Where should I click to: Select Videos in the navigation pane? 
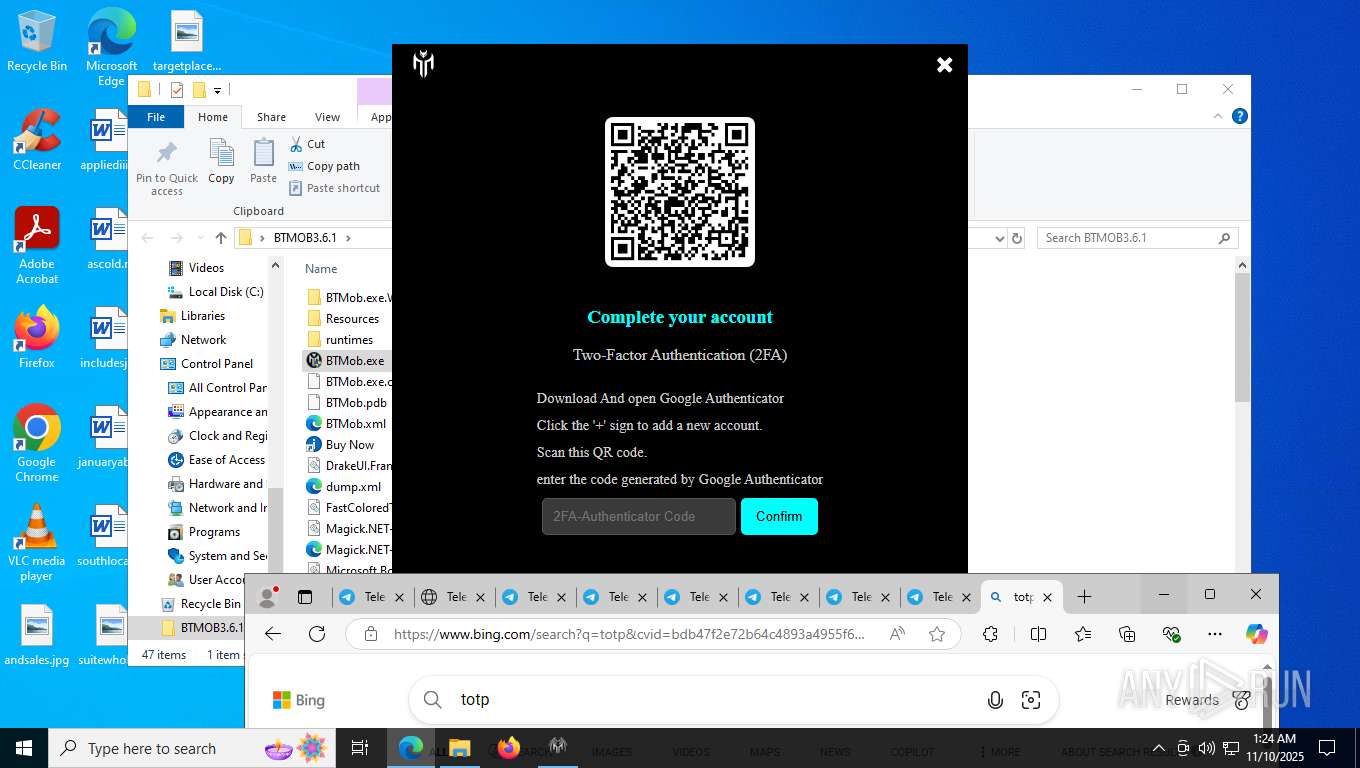pos(206,267)
